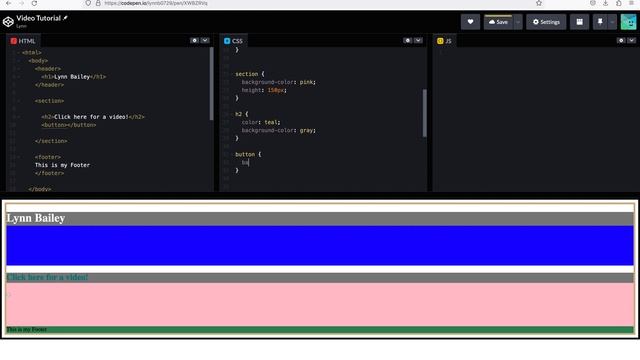Collapse fold arrow beside <header> tag

point(19,69)
